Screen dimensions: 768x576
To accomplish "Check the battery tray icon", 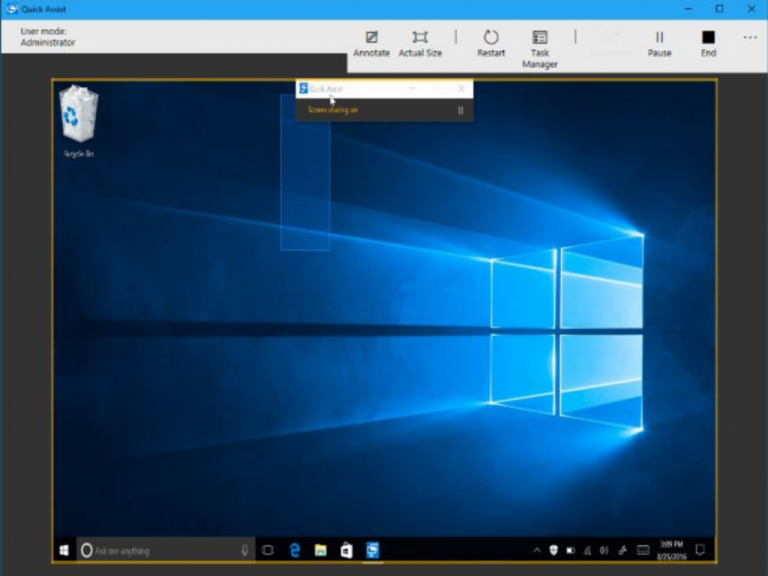I will pyautogui.click(x=571, y=551).
